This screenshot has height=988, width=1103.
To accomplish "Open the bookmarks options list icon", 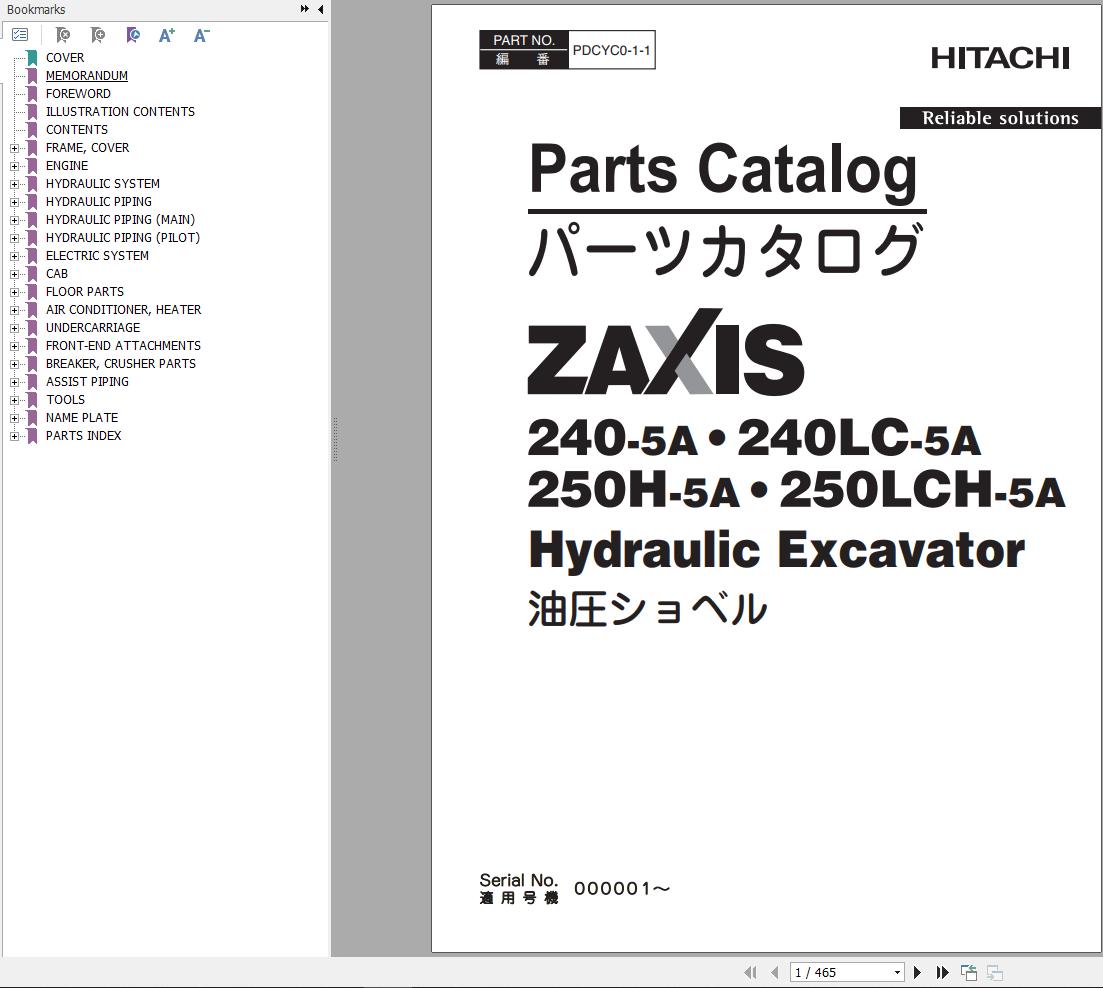I will click(20, 34).
